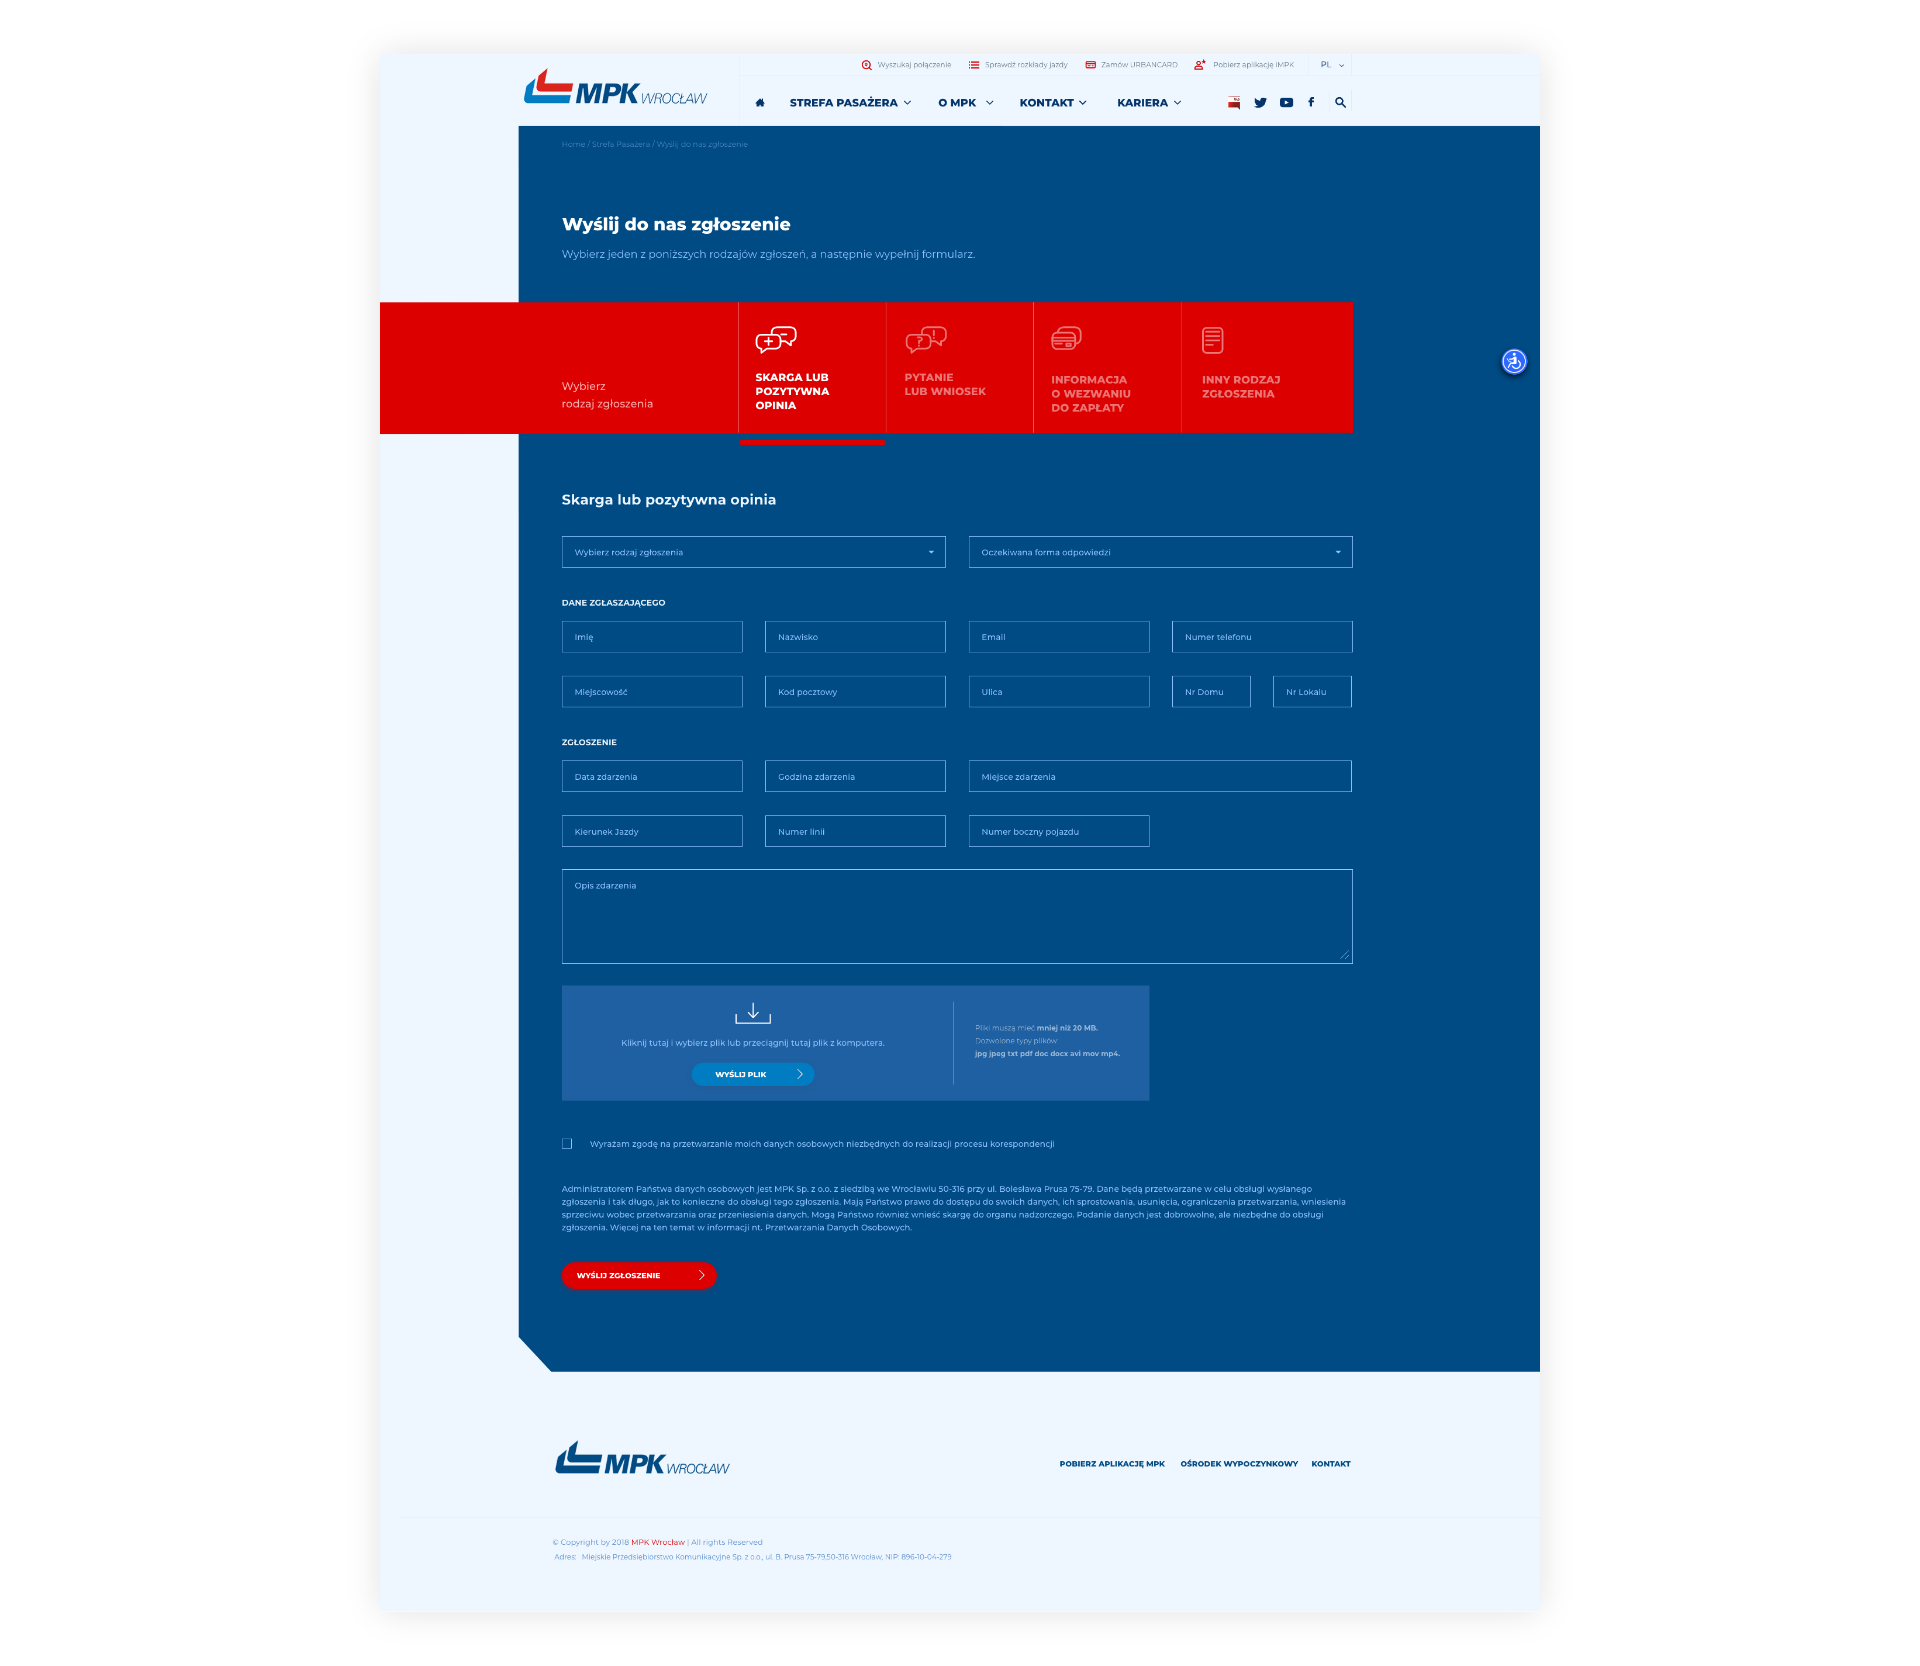Click the Opis zdarzenia text area
This screenshot has width=1920, height=1666.
(956, 917)
